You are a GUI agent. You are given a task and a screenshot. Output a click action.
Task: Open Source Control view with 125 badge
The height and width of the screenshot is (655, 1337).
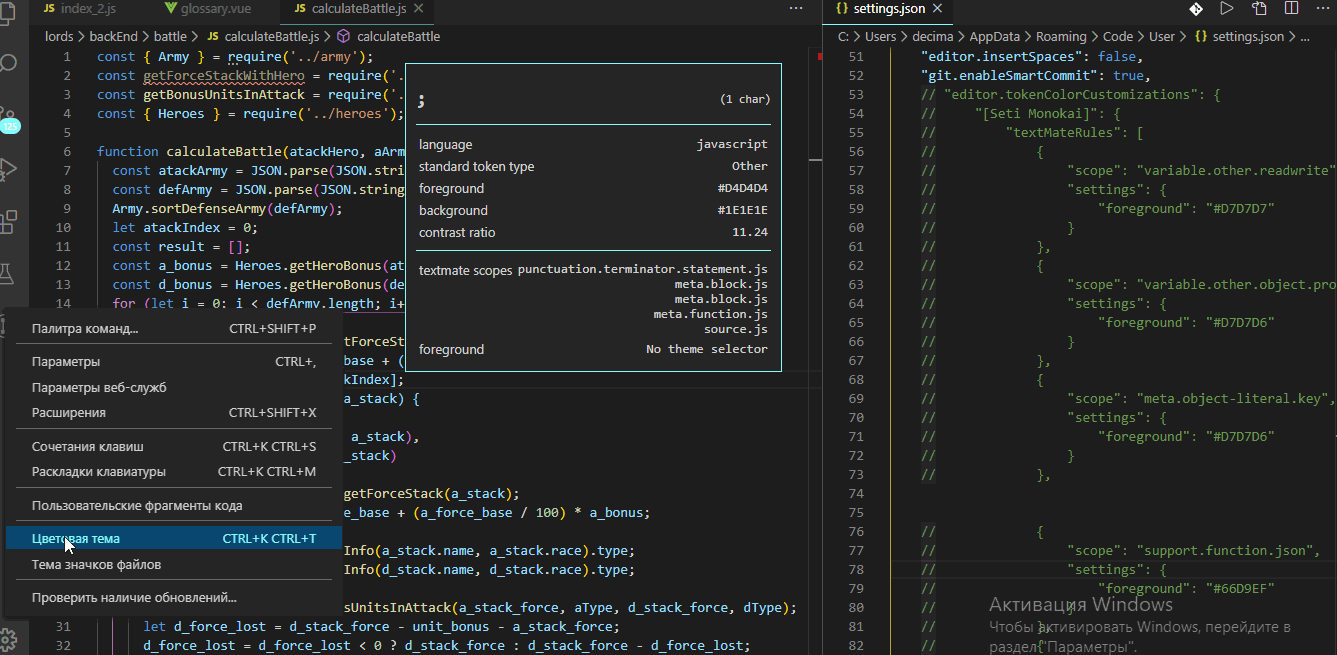(x=10, y=119)
